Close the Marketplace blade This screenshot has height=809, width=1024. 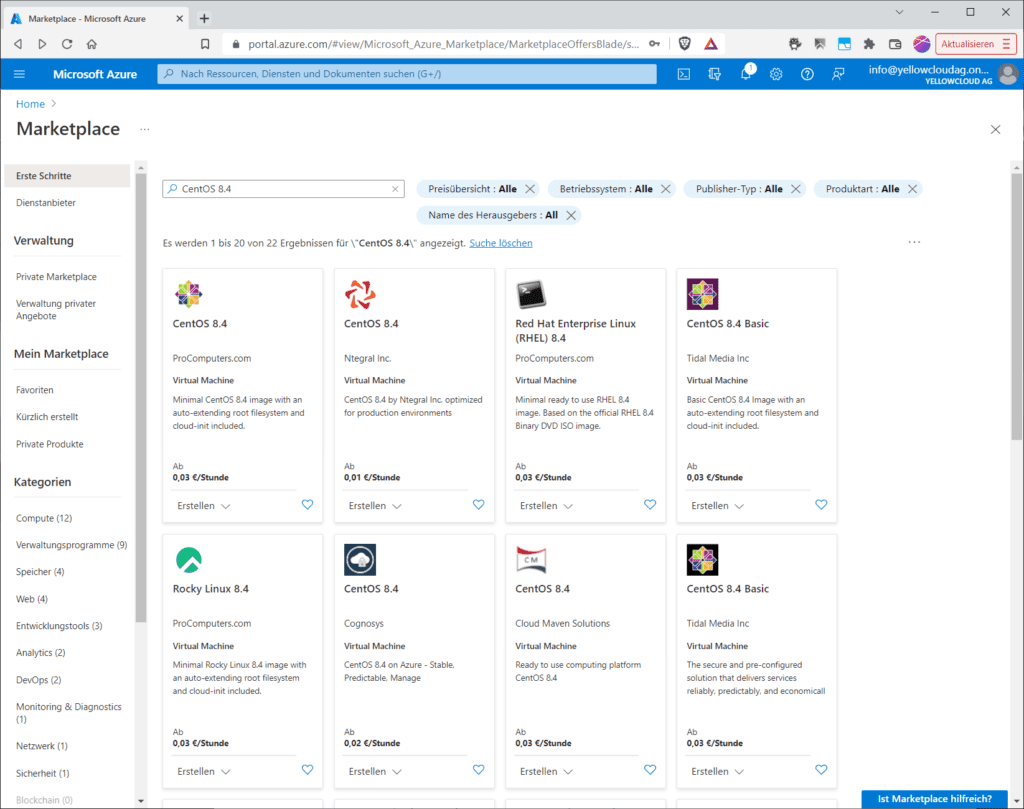995,129
